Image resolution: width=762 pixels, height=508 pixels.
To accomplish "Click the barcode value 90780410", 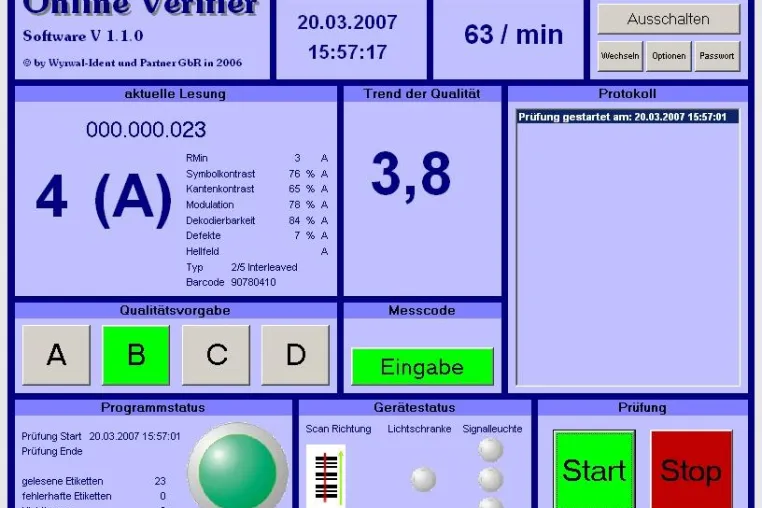I will tap(253, 282).
